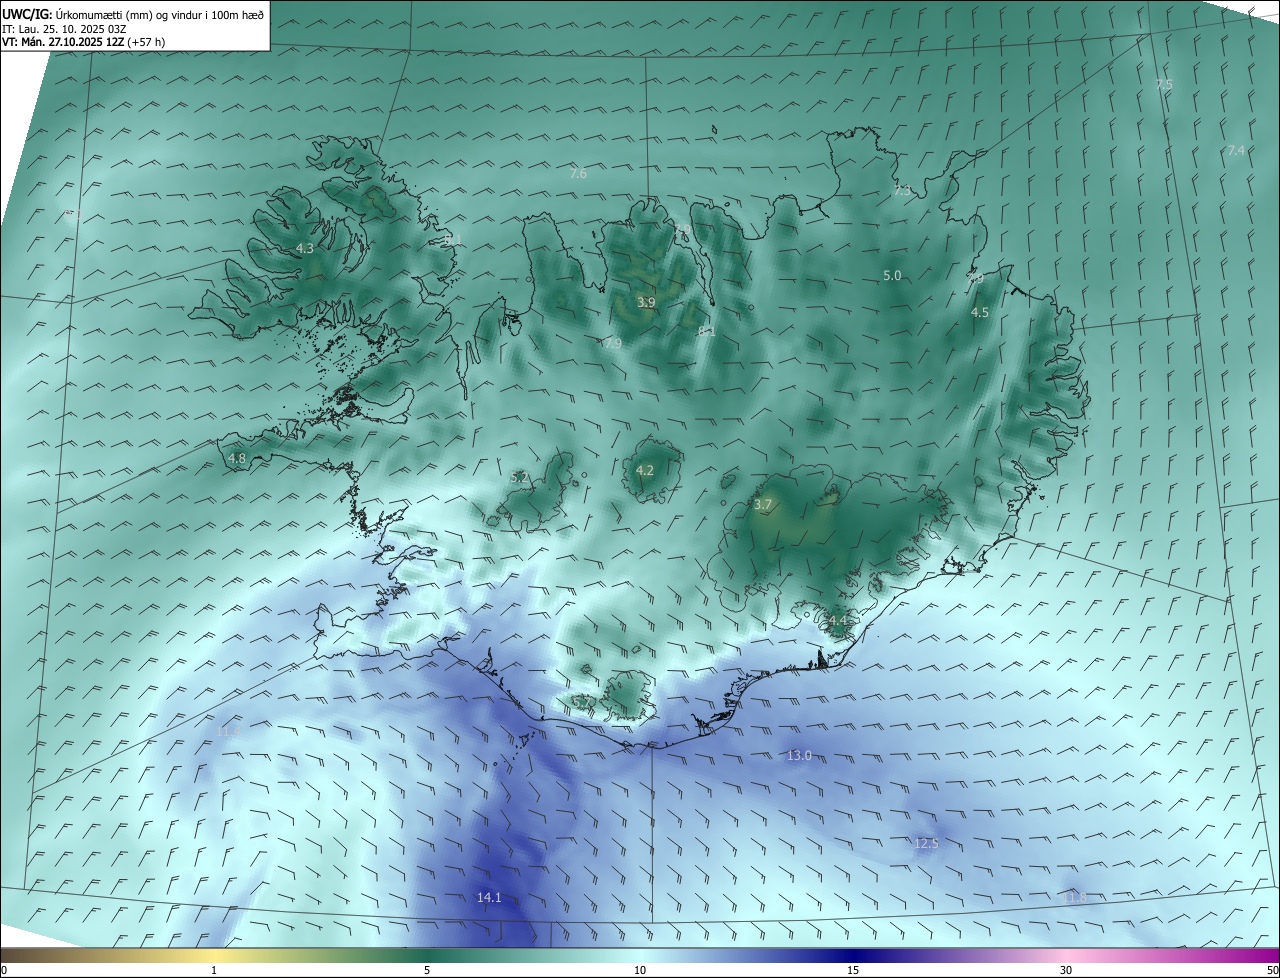The image size is (1280, 978).
Task: Click the 4.4 value label
Action: 838,621
